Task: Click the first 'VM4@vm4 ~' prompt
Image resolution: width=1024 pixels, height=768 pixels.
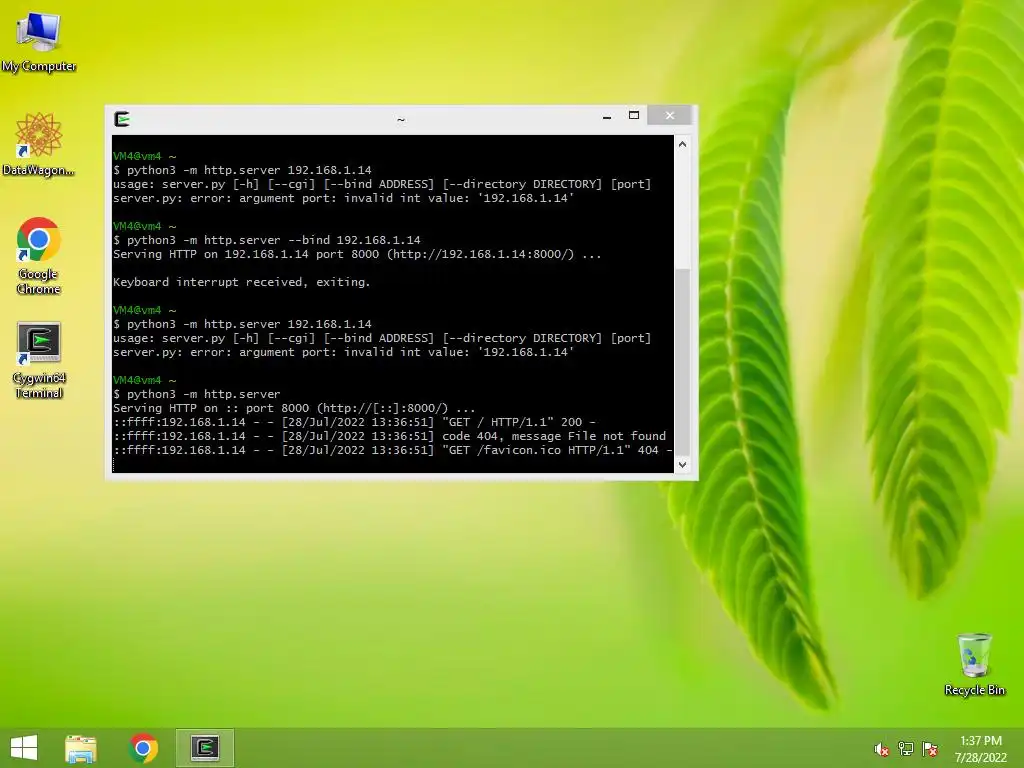Action: point(144,156)
